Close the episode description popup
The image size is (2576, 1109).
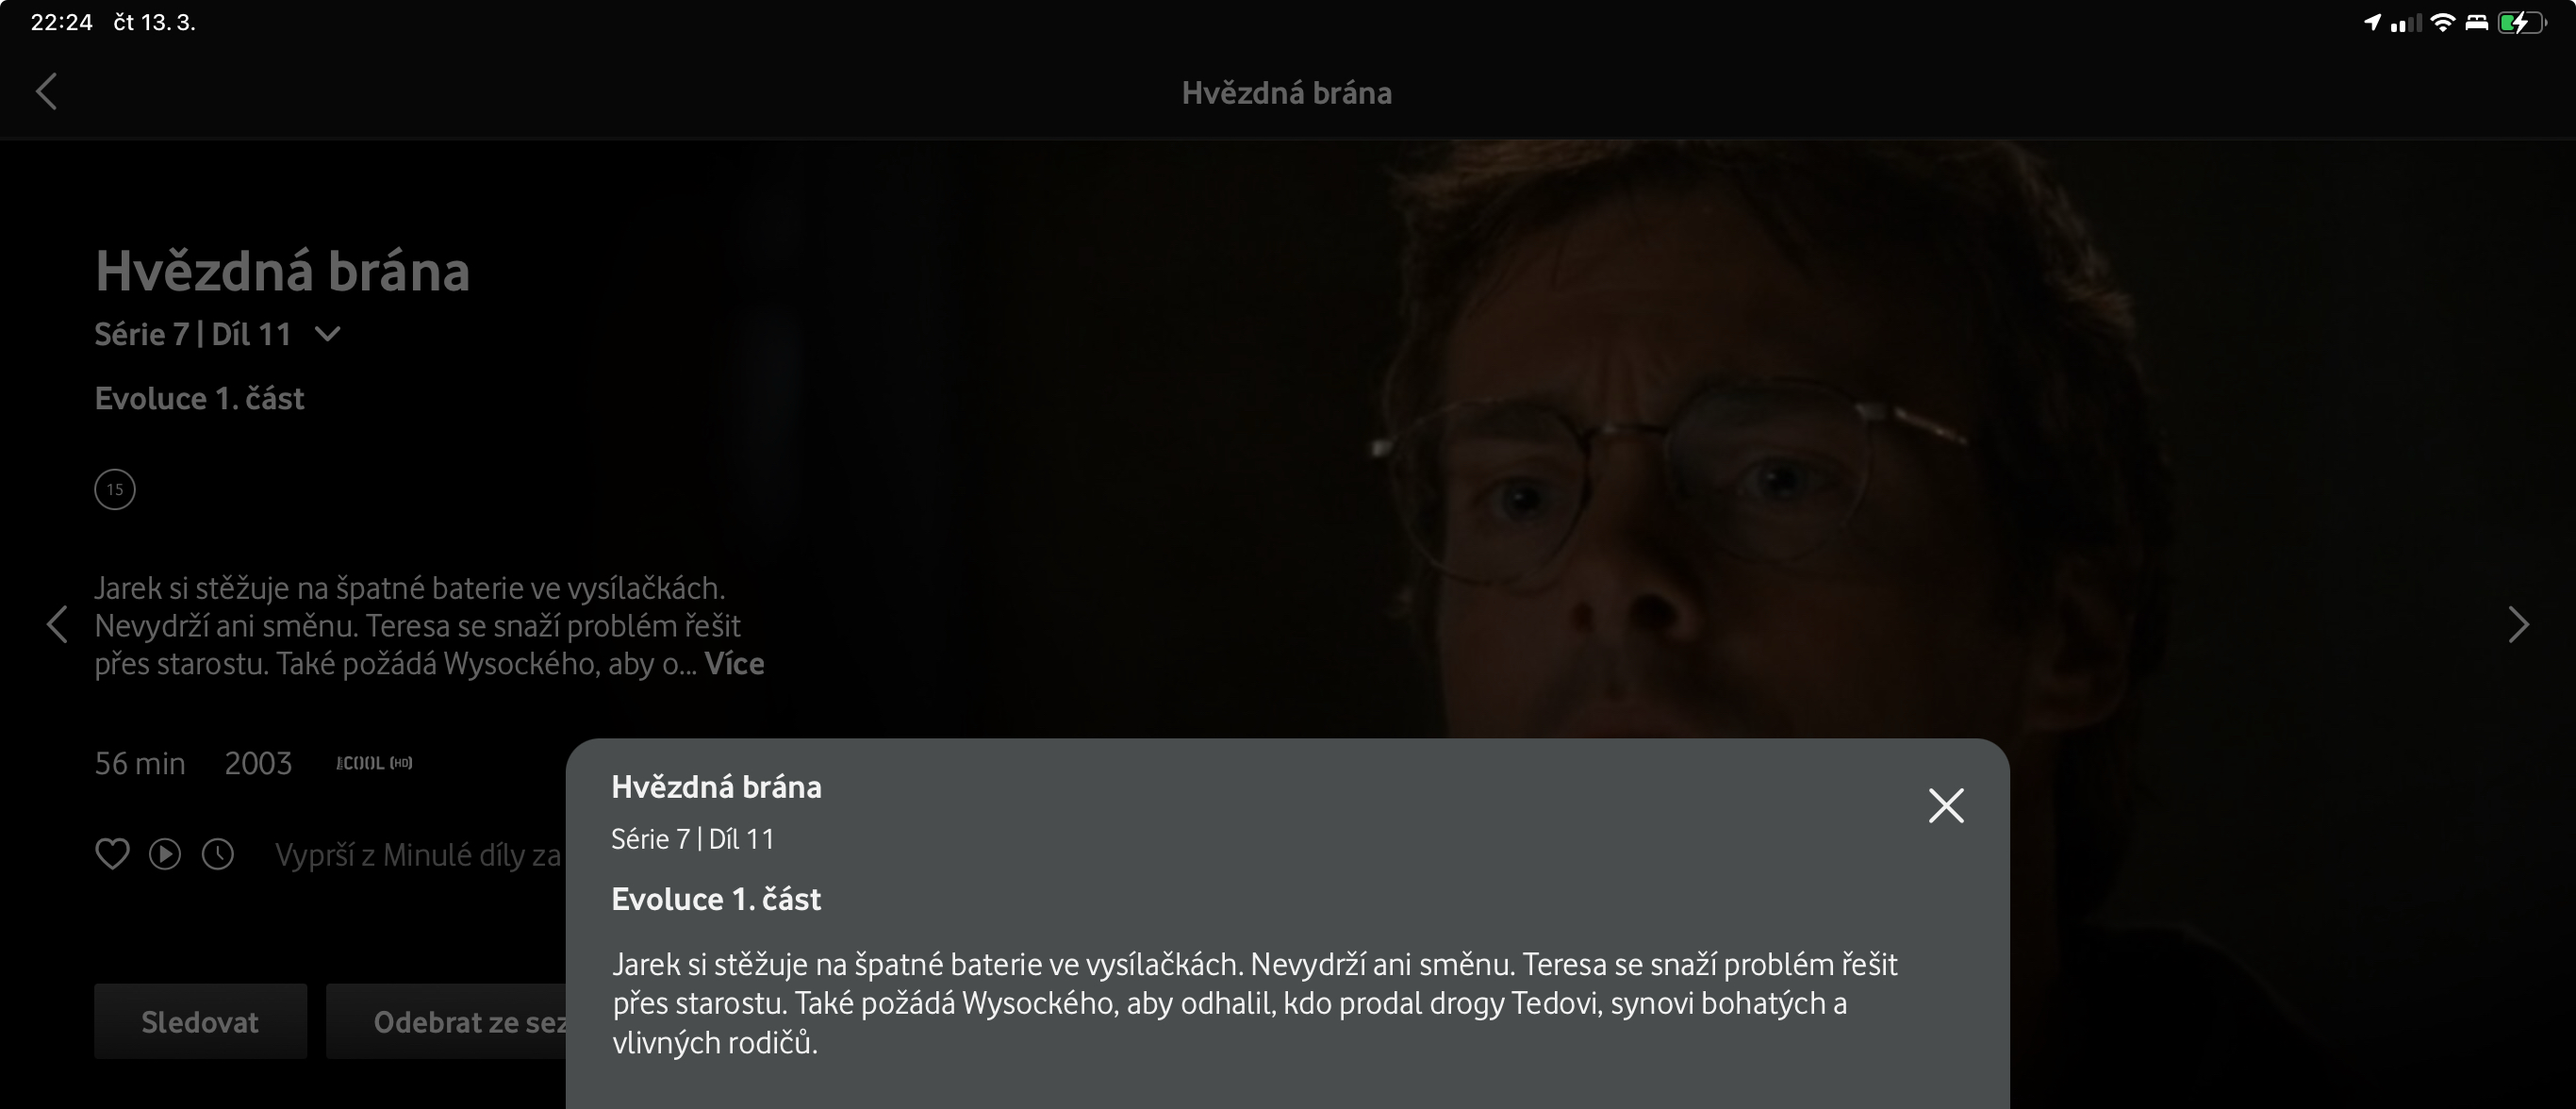click(x=1946, y=805)
